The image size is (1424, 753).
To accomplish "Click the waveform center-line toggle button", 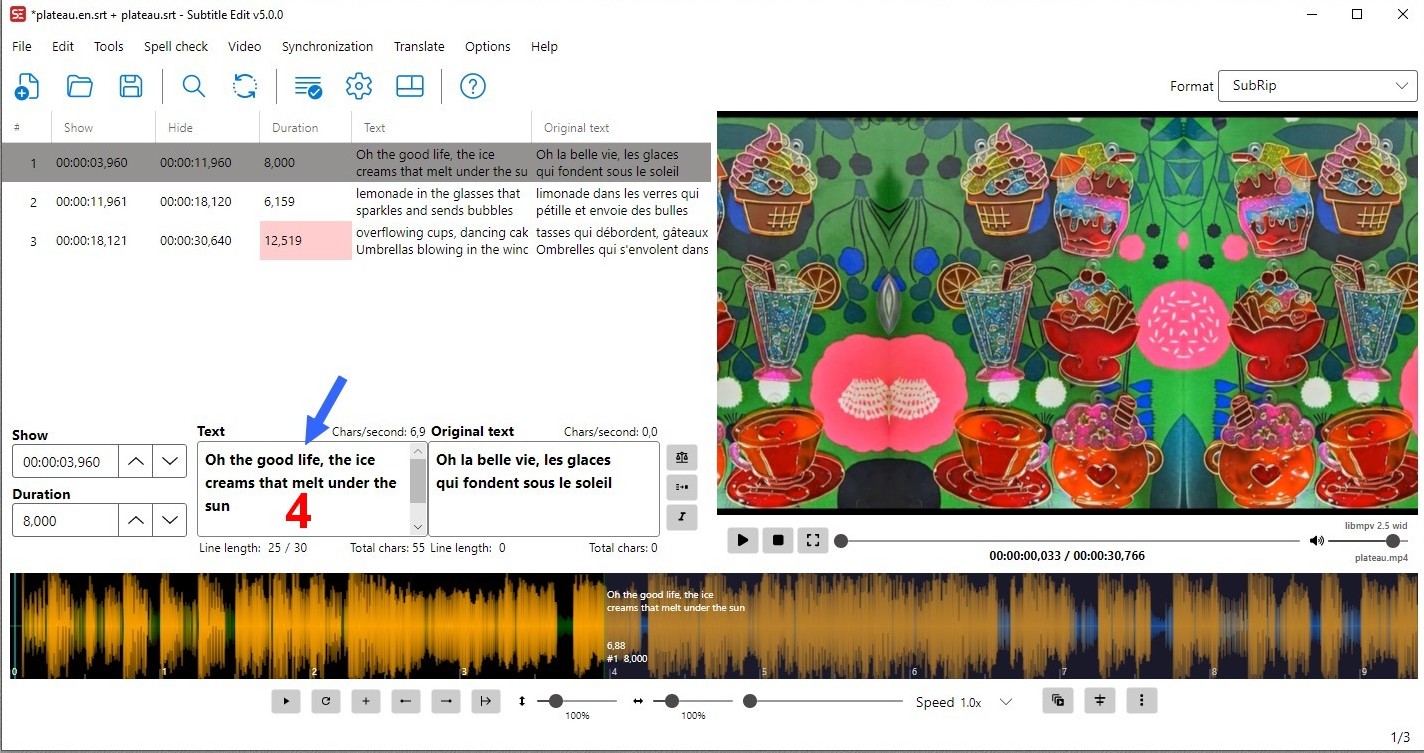I will [1100, 700].
